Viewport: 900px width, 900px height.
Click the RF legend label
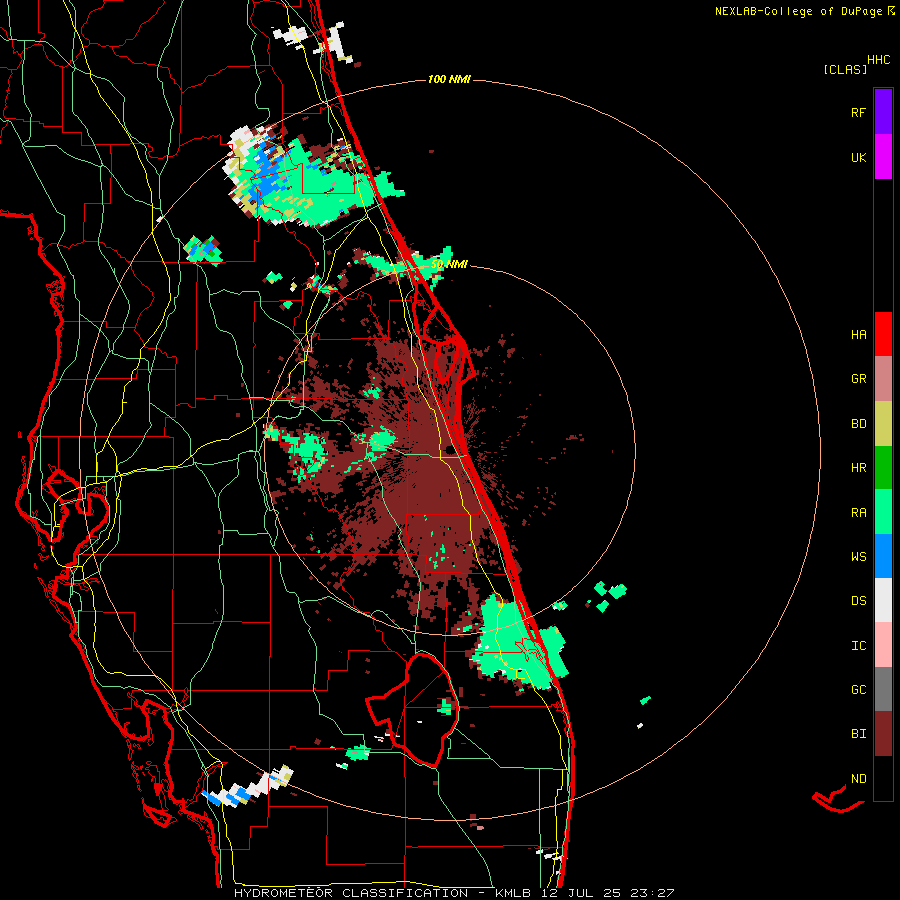tap(858, 112)
